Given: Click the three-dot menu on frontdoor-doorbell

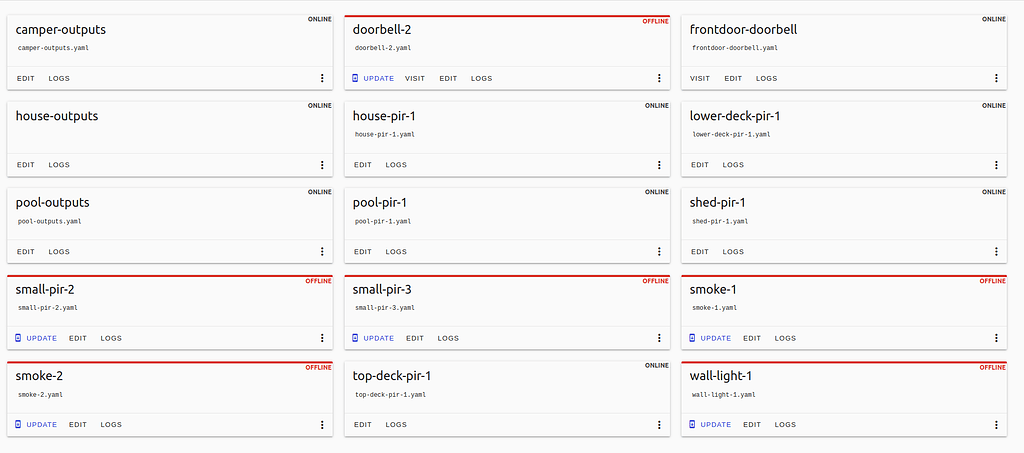Looking at the screenshot, I should [996, 78].
